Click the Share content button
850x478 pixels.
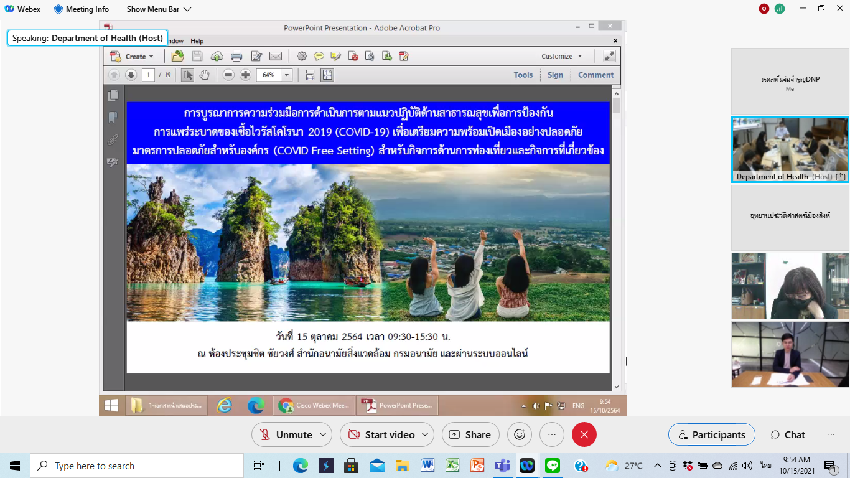pos(470,435)
